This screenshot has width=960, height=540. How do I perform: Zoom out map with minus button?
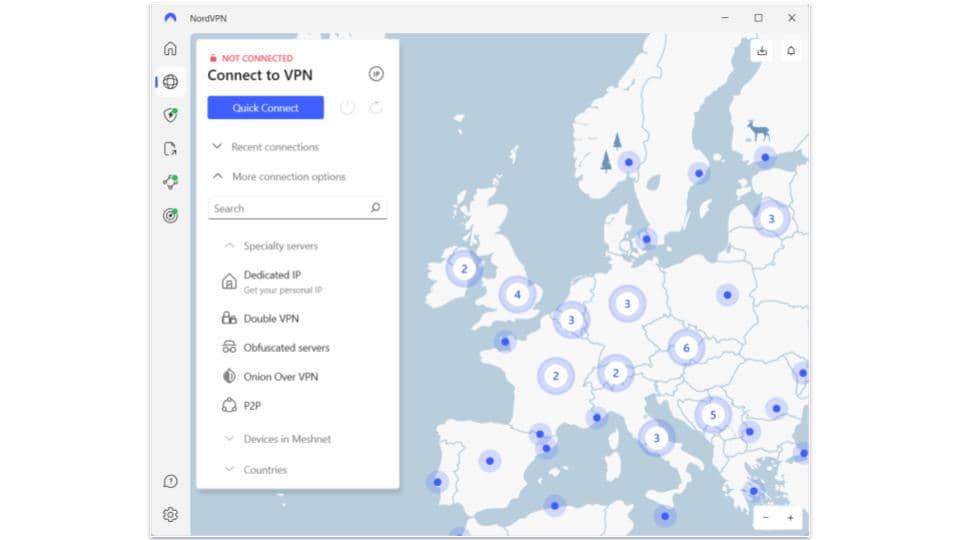pyautogui.click(x=765, y=517)
